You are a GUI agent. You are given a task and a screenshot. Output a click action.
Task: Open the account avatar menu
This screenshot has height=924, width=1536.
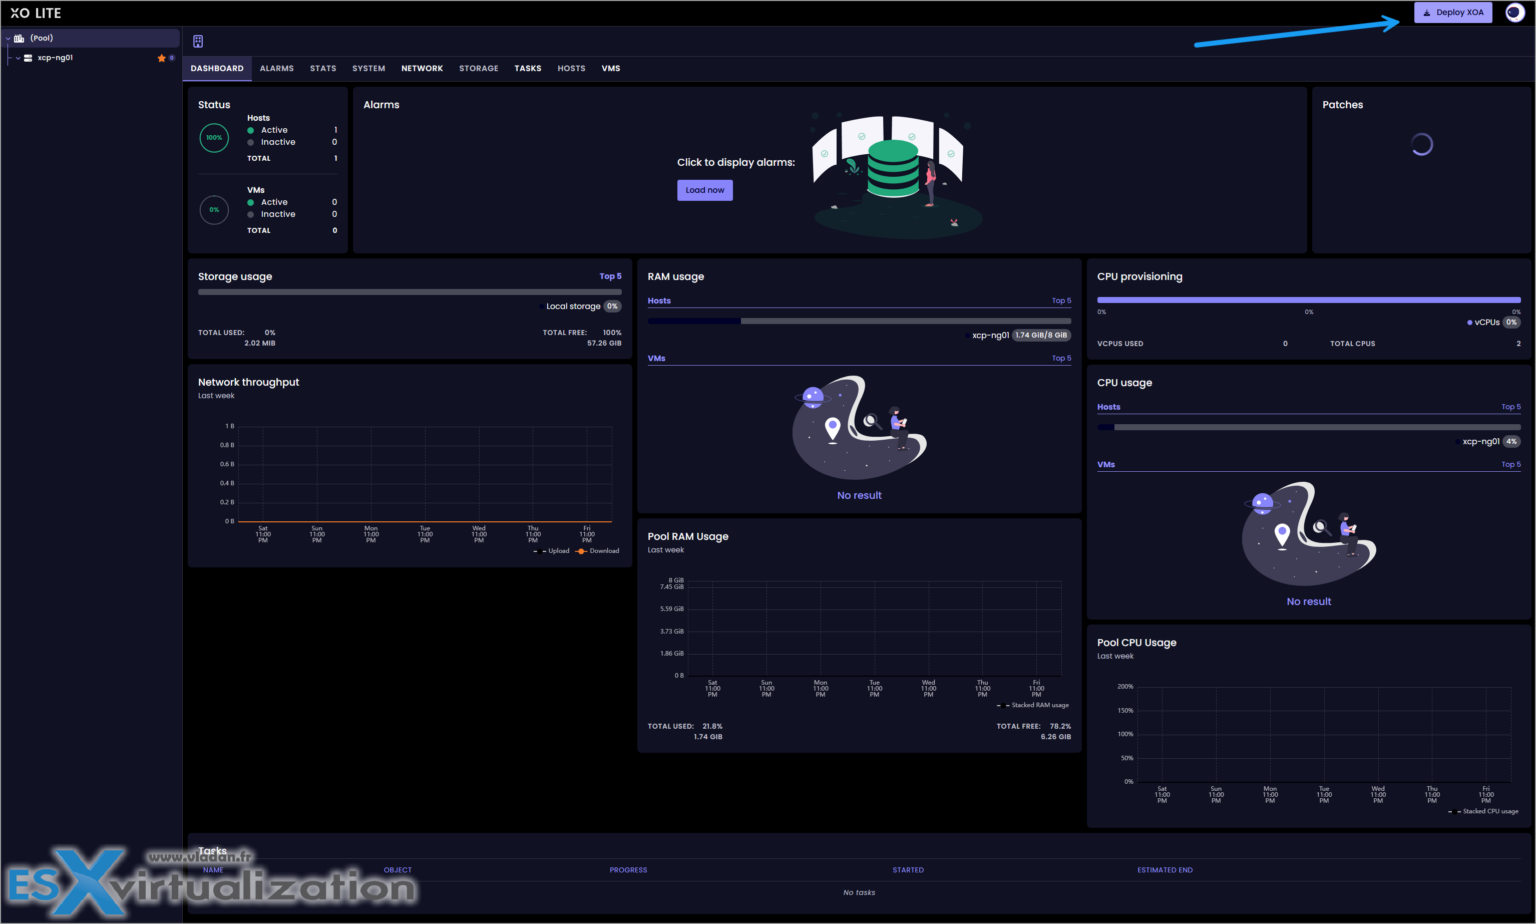click(1515, 13)
